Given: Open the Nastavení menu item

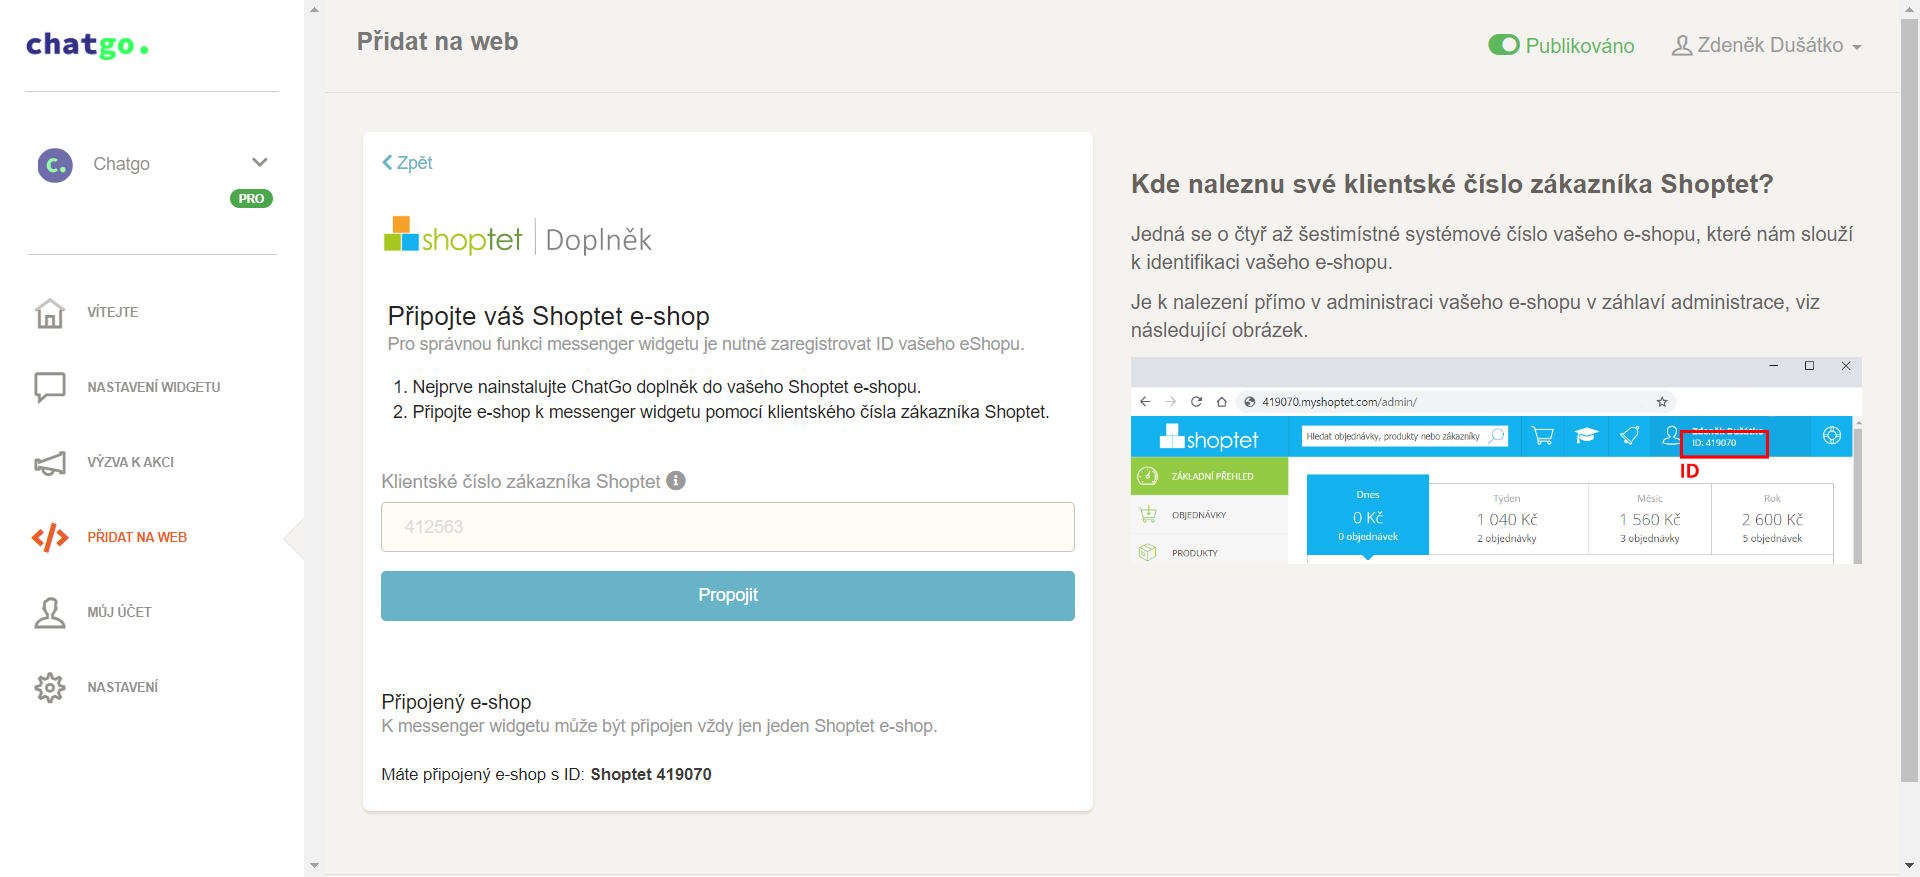Looking at the screenshot, I should click(123, 687).
